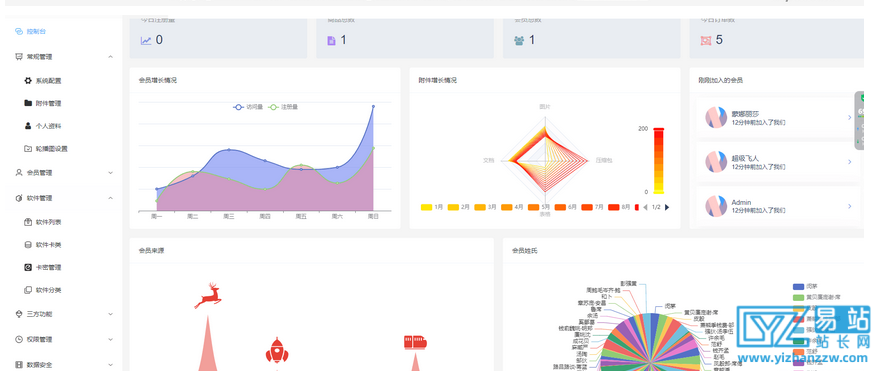
Task: Toggle the 1月 radar legend item
Action: click(x=432, y=207)
